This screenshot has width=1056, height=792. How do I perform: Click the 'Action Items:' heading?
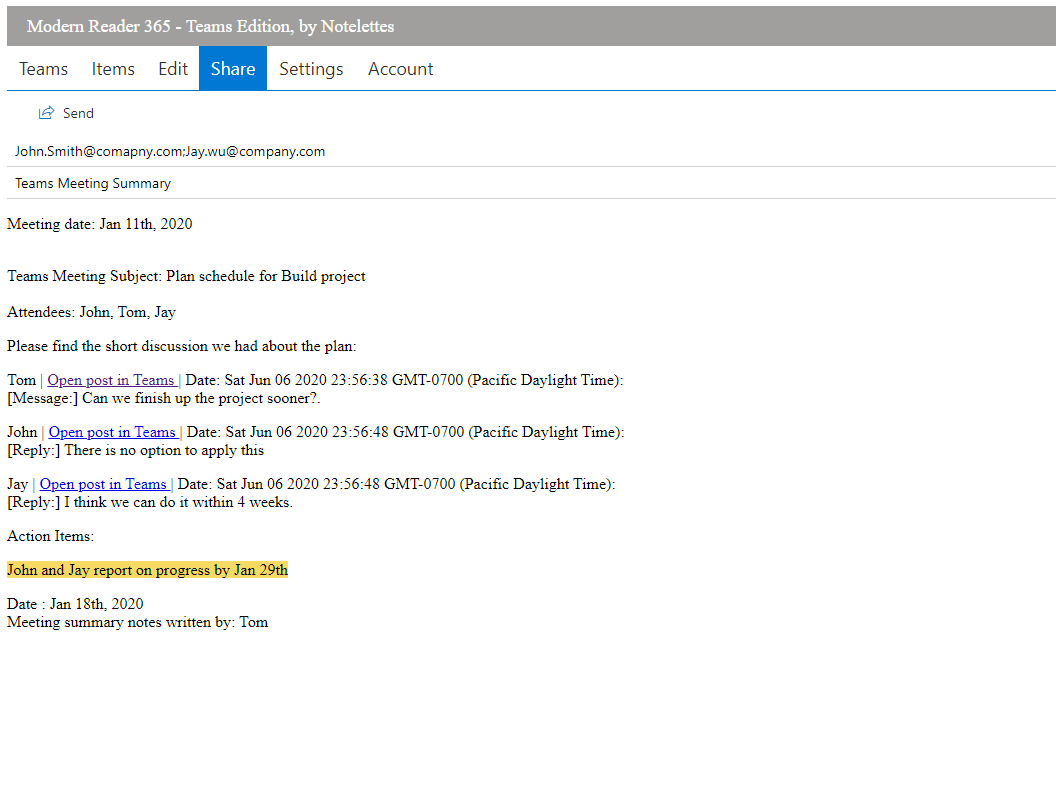[51, 536]
